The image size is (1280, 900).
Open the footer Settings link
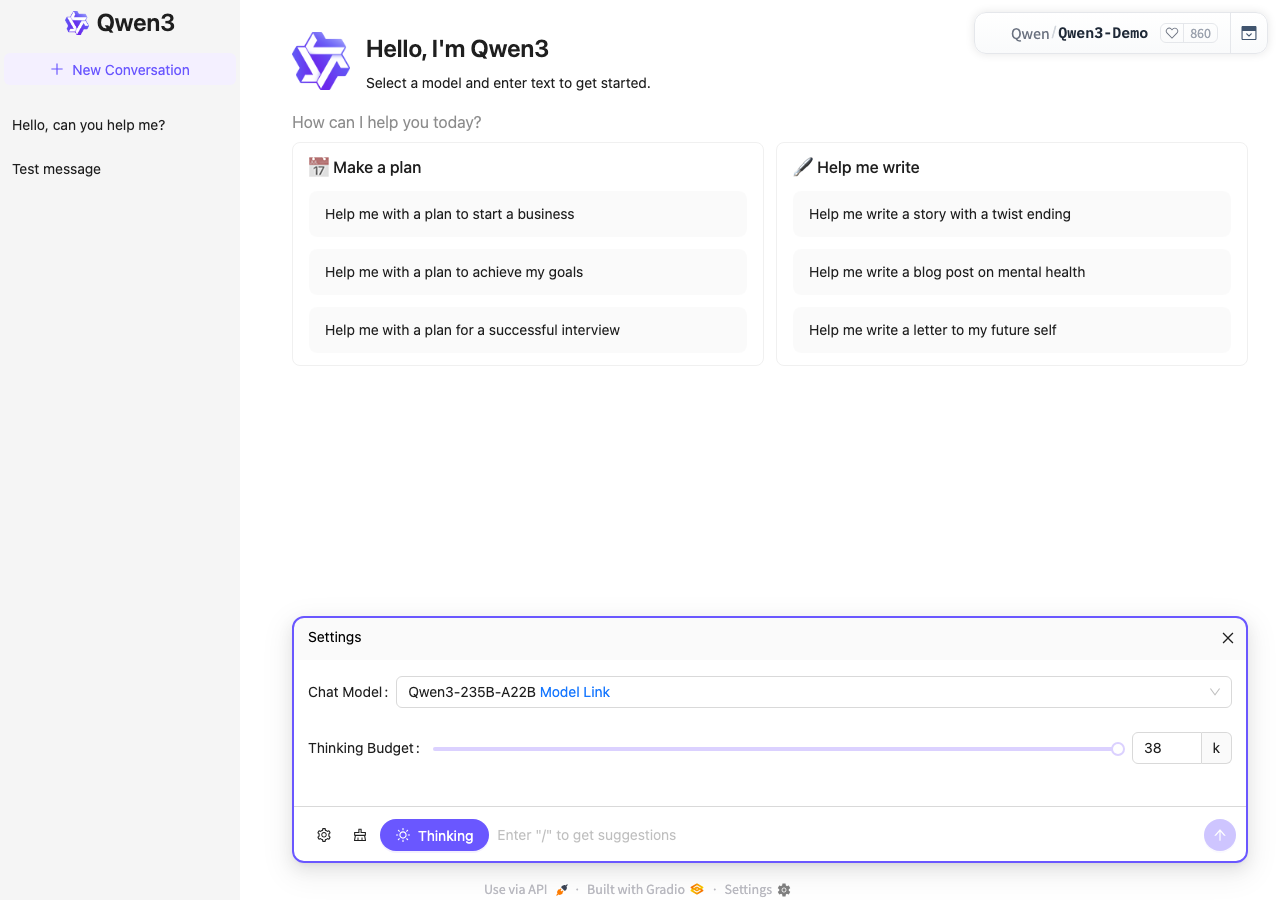tap(757, 890)
